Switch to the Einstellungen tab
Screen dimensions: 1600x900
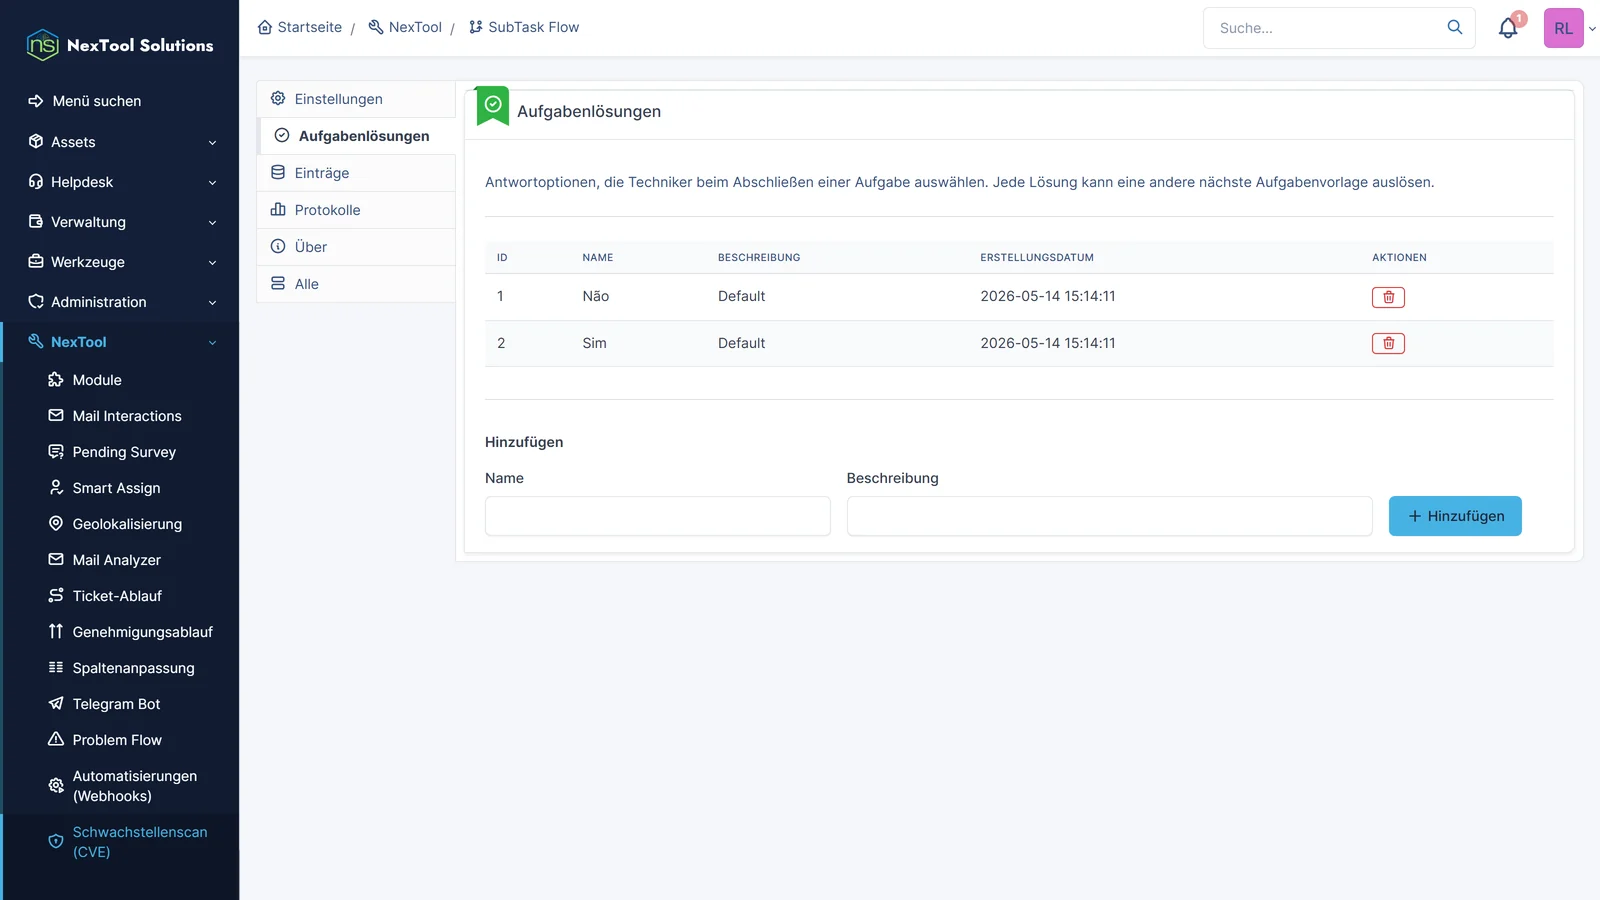point(356,99)
